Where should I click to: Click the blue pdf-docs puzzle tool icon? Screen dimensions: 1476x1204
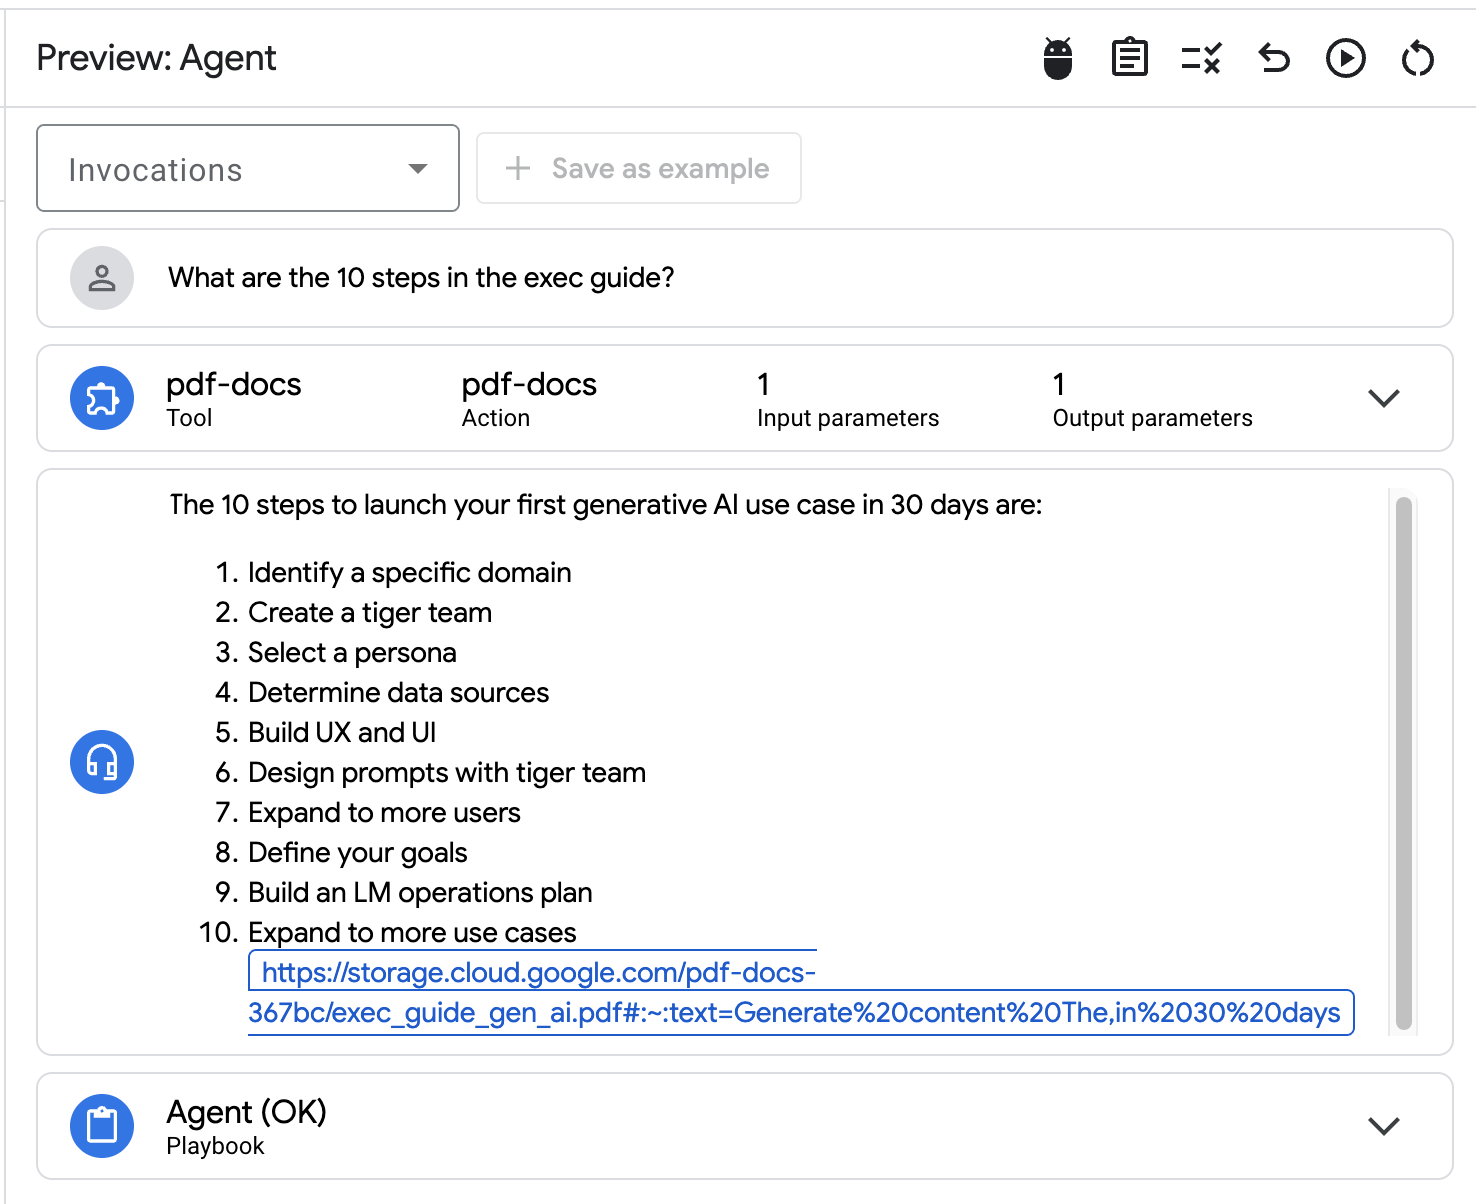(x=102, y=398)
